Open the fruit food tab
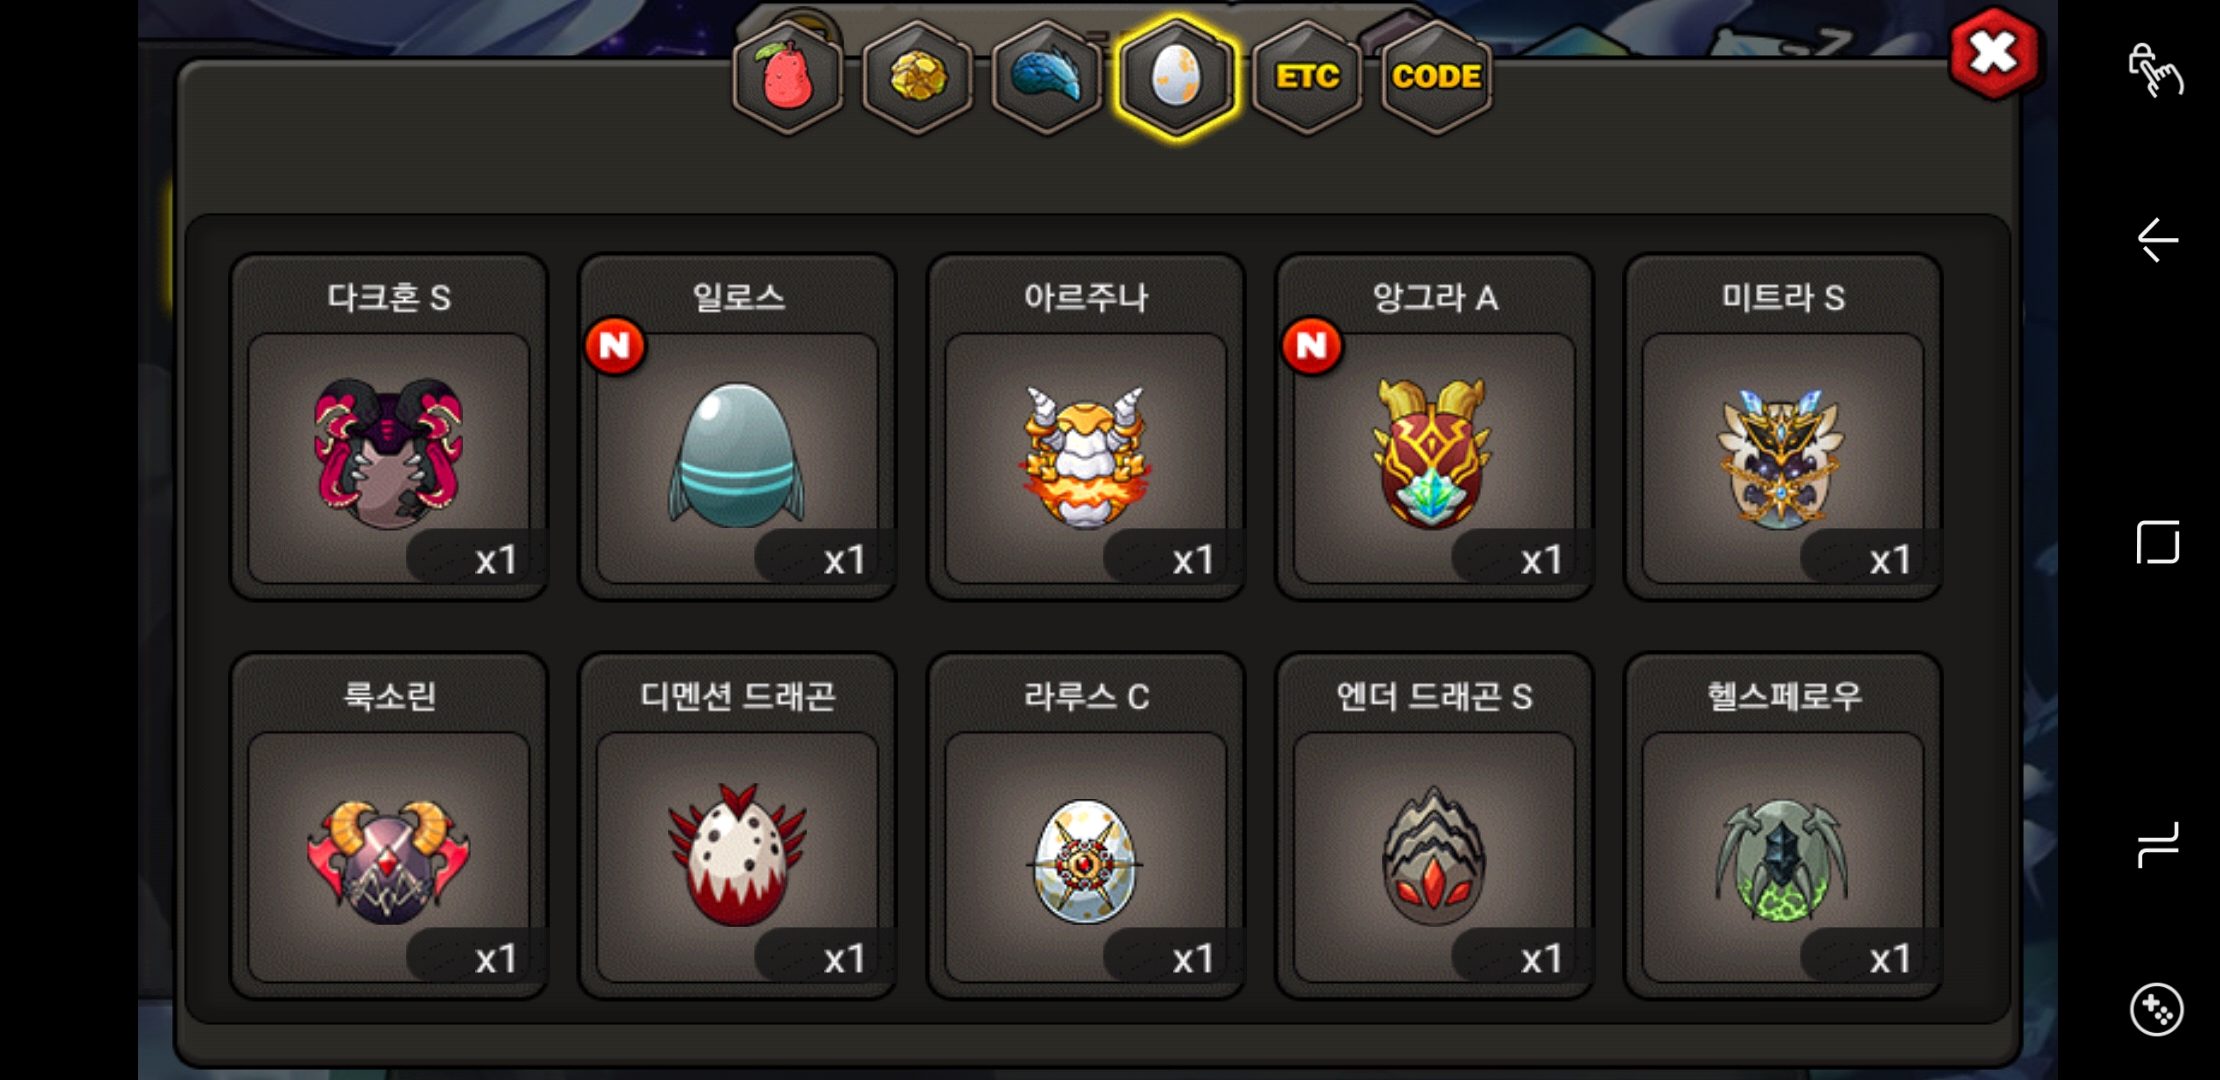This screenshot has height=1080, width=2220. point(788,77)
